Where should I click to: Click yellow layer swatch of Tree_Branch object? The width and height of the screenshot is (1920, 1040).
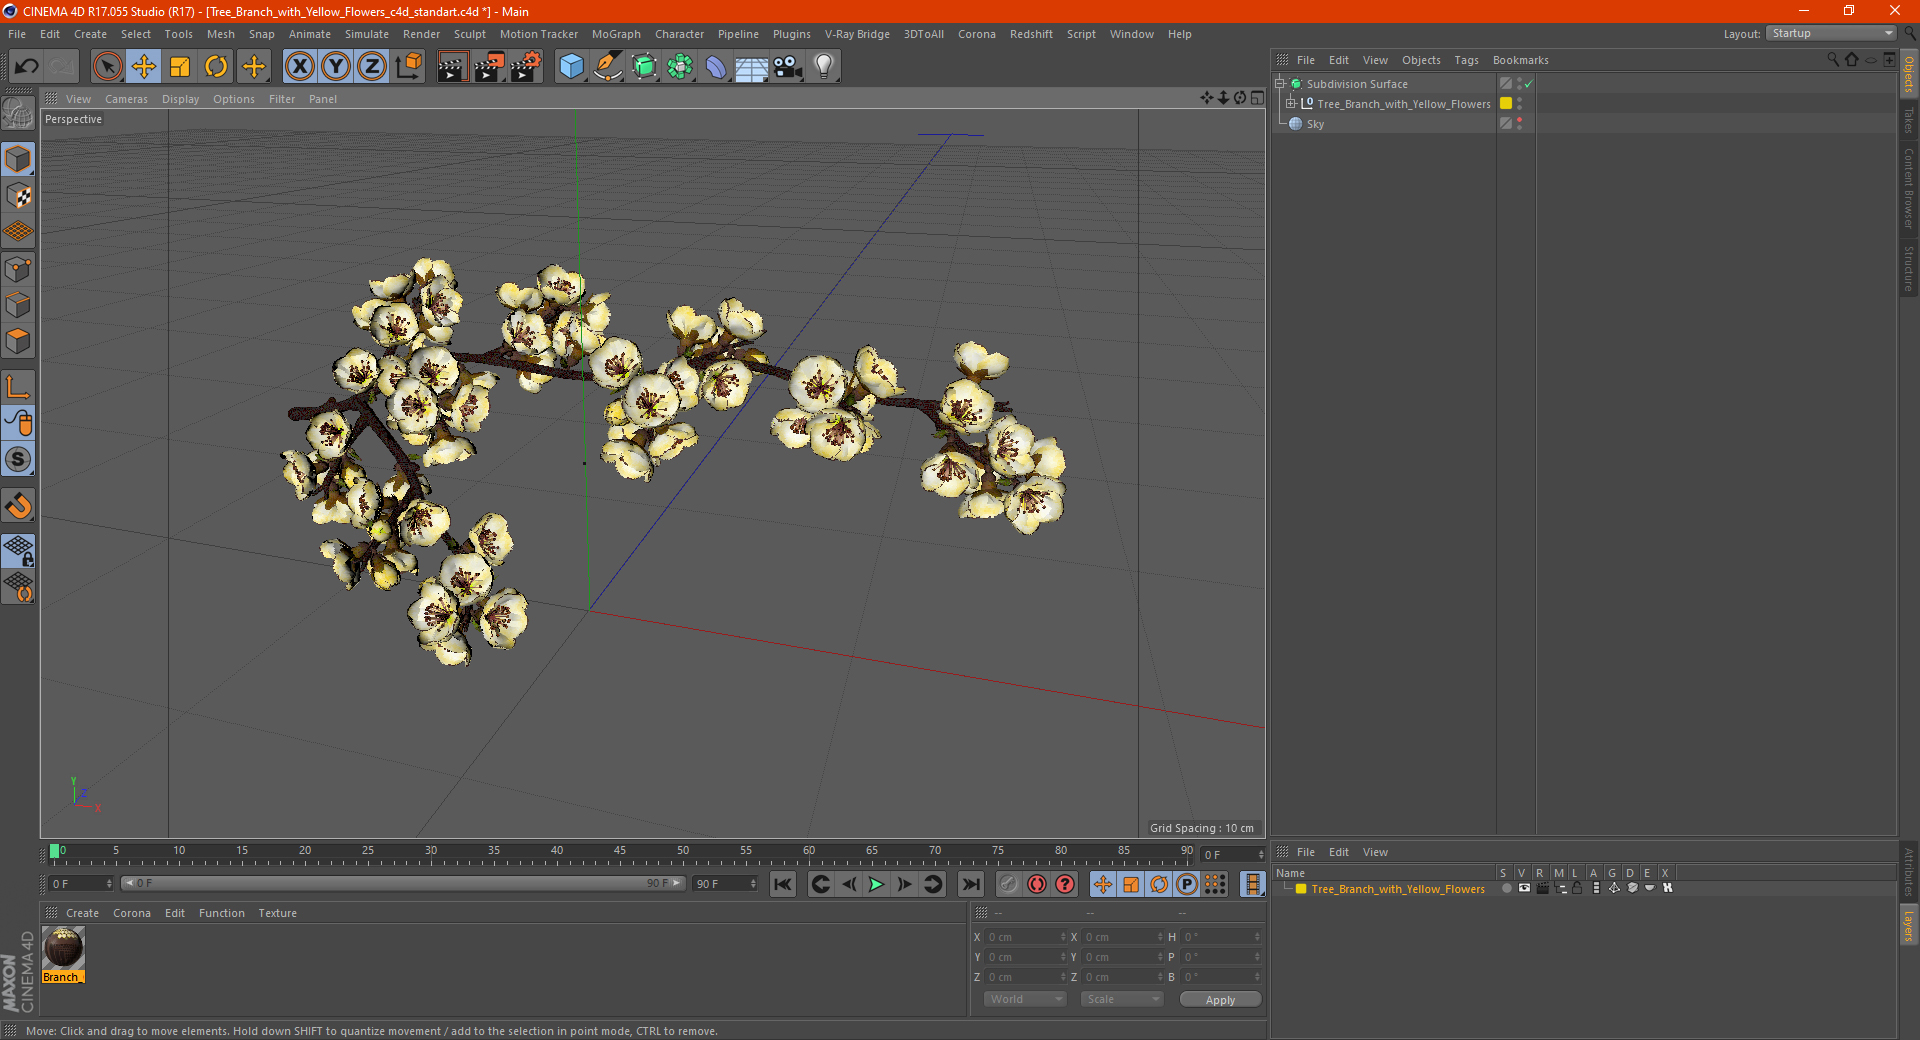tap(1505, 103)
